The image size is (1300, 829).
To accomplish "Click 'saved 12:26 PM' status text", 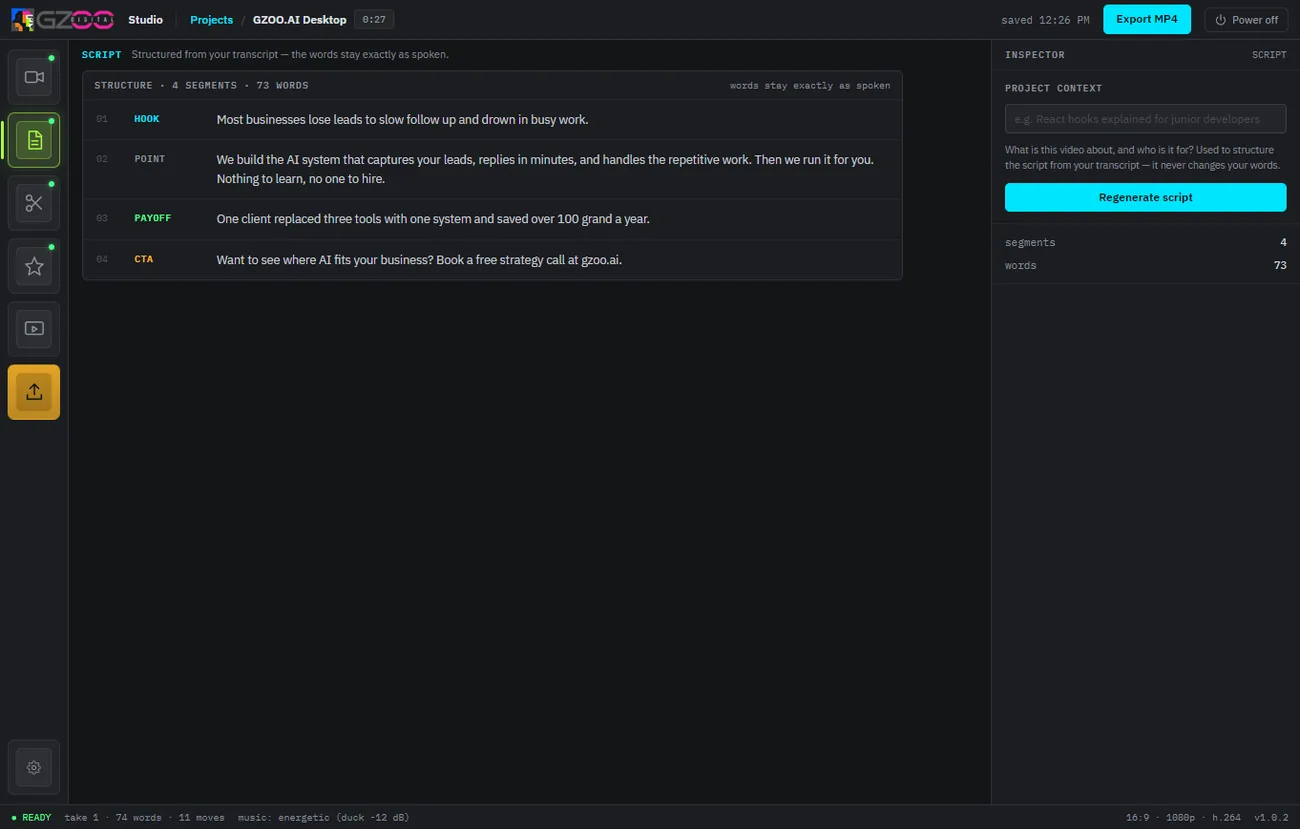I will coord(1045,20).
